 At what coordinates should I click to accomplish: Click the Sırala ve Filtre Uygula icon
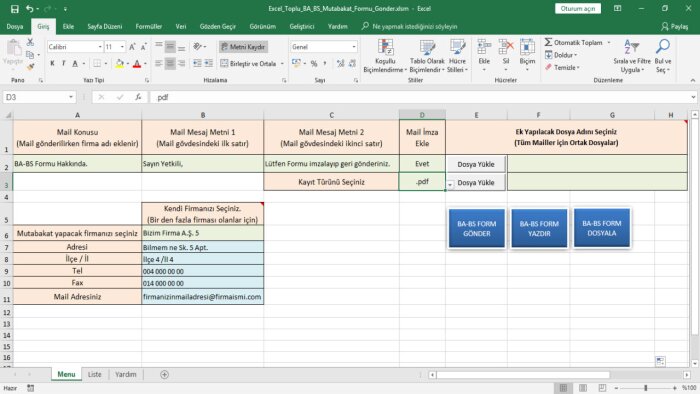point(631,46)
